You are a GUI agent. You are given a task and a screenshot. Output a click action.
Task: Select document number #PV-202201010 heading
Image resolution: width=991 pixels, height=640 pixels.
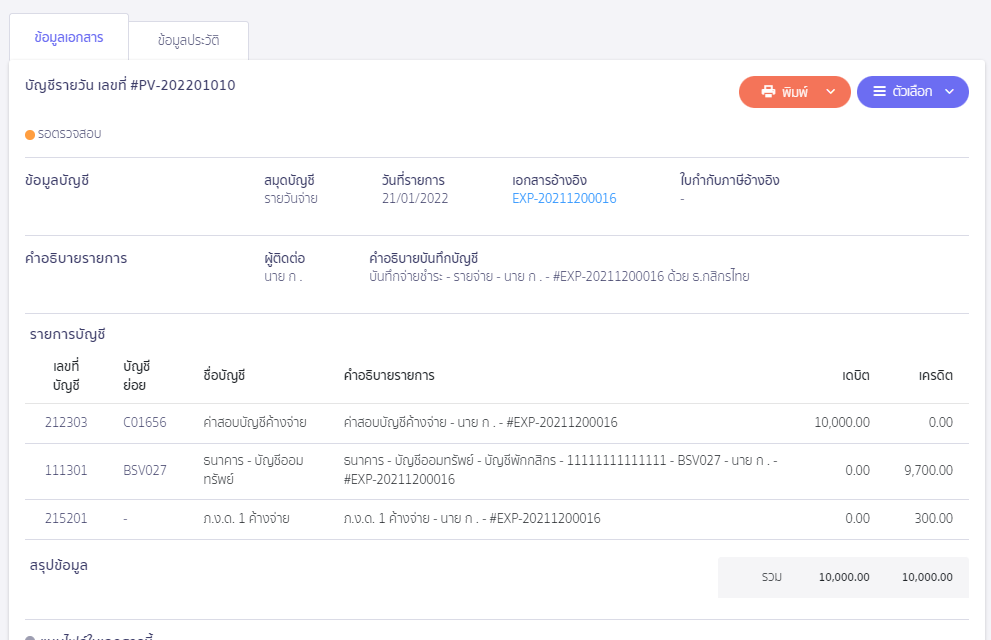tap(183, 85)
